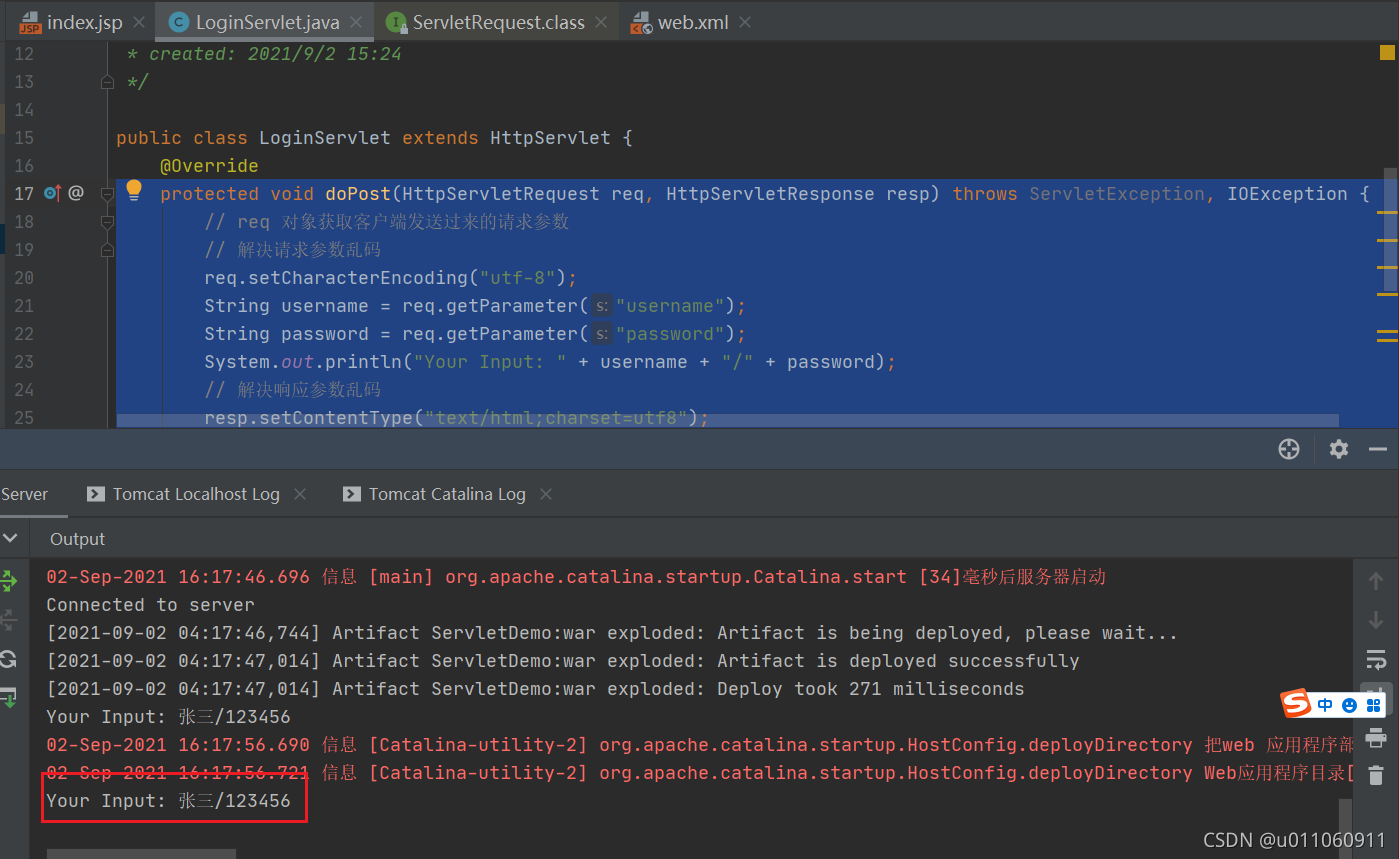Toggle the Chinese 中 input mode
1399x859 pixels.
tap(1325, 705)
